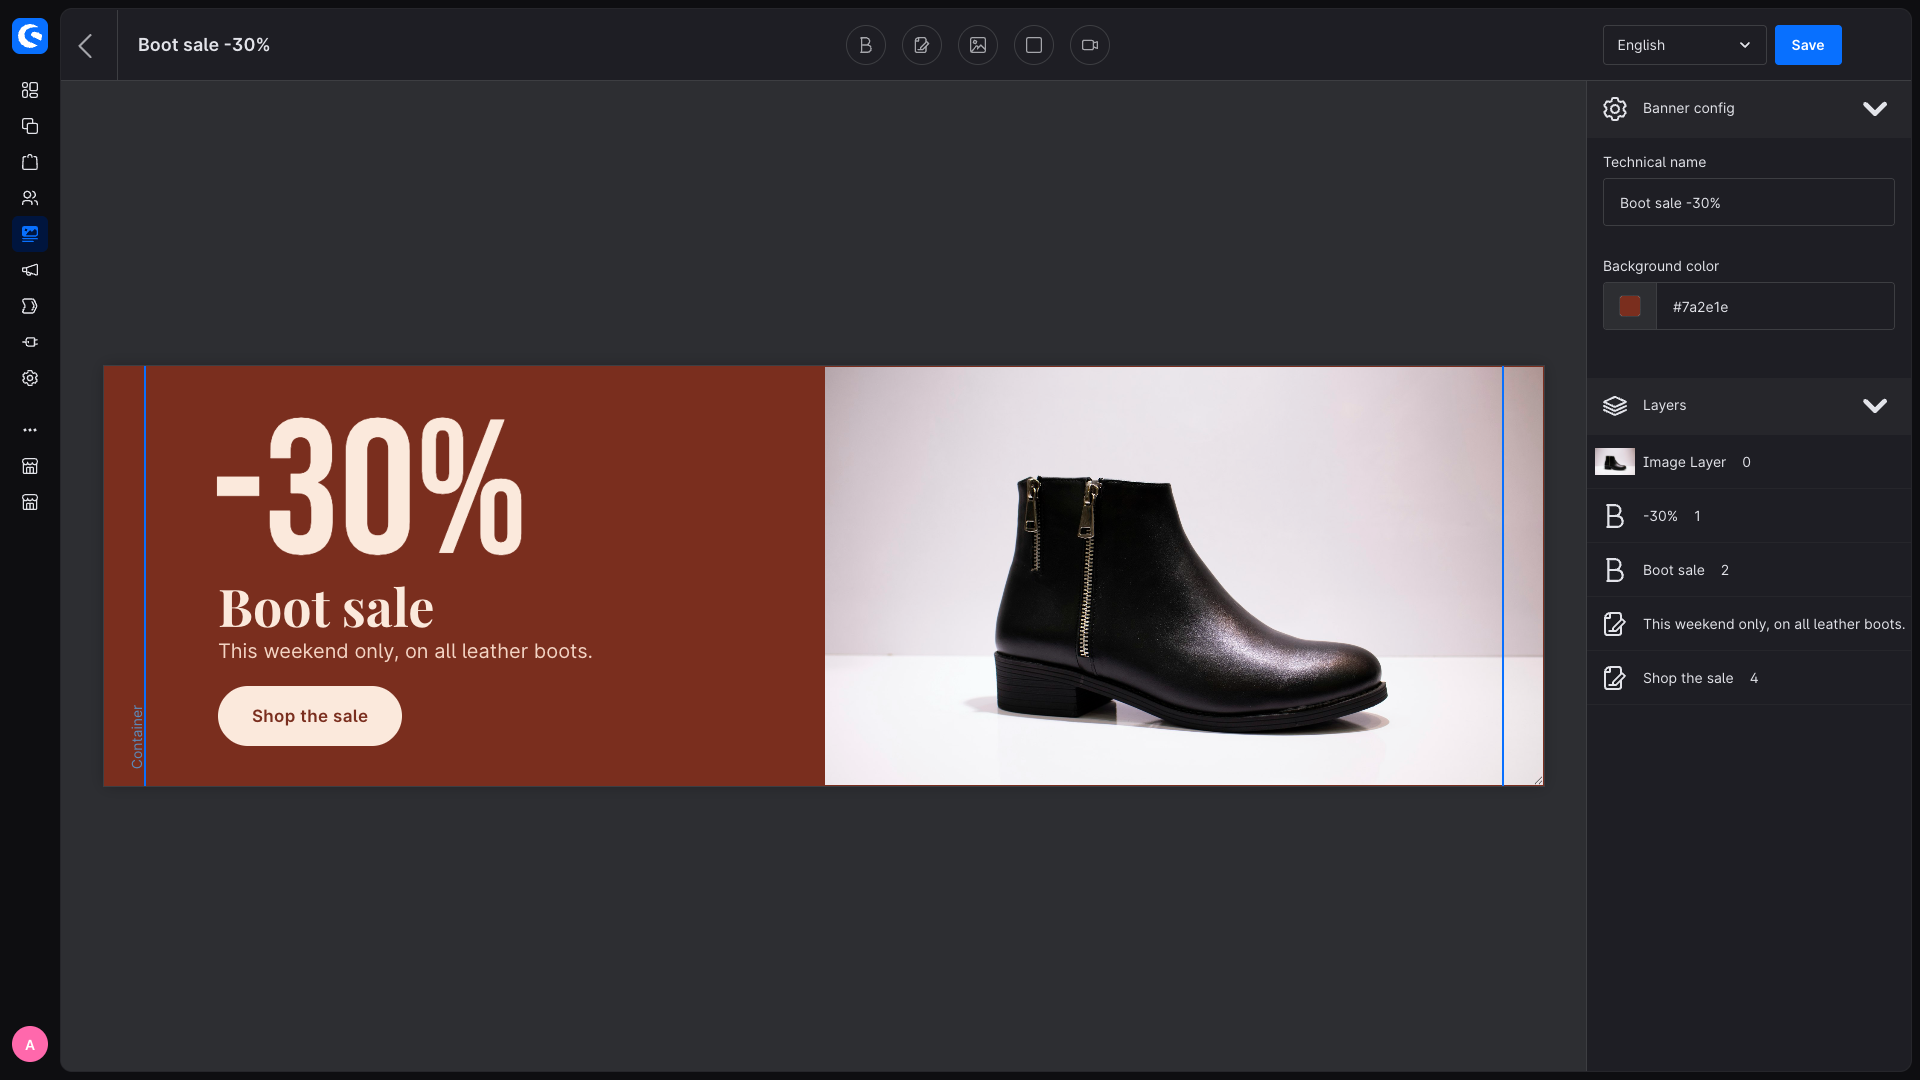Select the Boot sale heading on banner
The width and height of the screenshot is (1920, 1080).
[326, 608]
